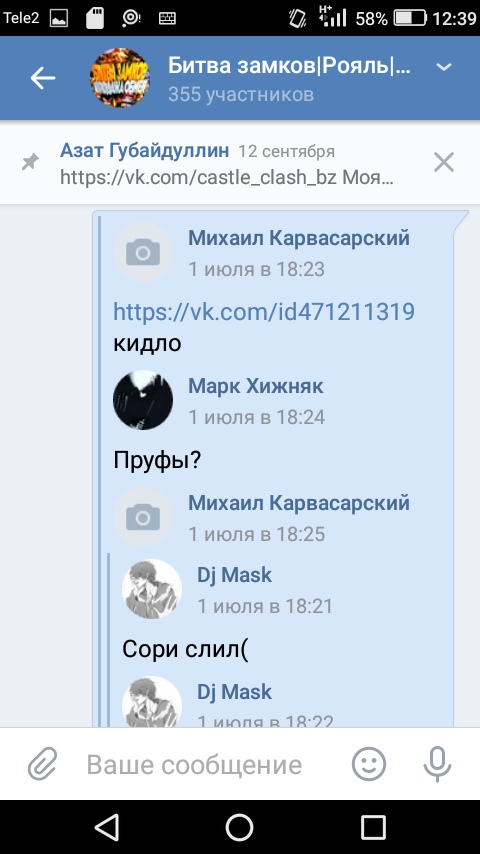Image resolution: width=480 pixels, height=854 pixels.
Task: Tap the Михаил Карвасарский avatar at 18:25
Action: pos(143,517)
